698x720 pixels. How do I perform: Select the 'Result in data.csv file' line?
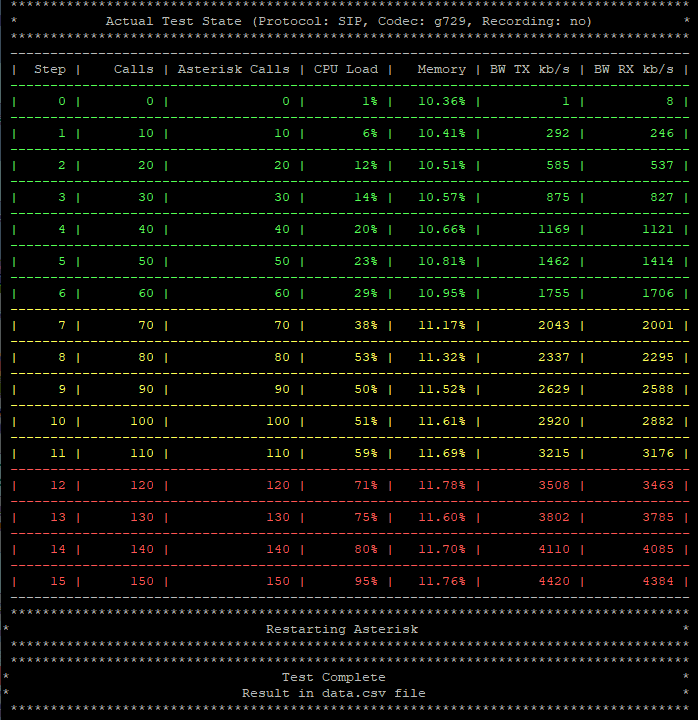[x=334, y=693]
